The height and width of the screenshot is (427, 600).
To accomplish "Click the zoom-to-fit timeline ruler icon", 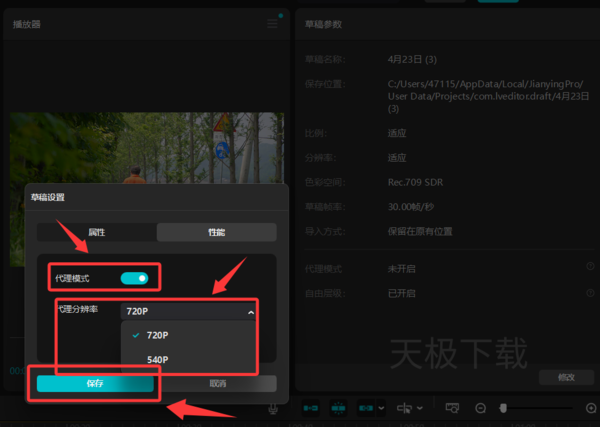I will point(452,408).
